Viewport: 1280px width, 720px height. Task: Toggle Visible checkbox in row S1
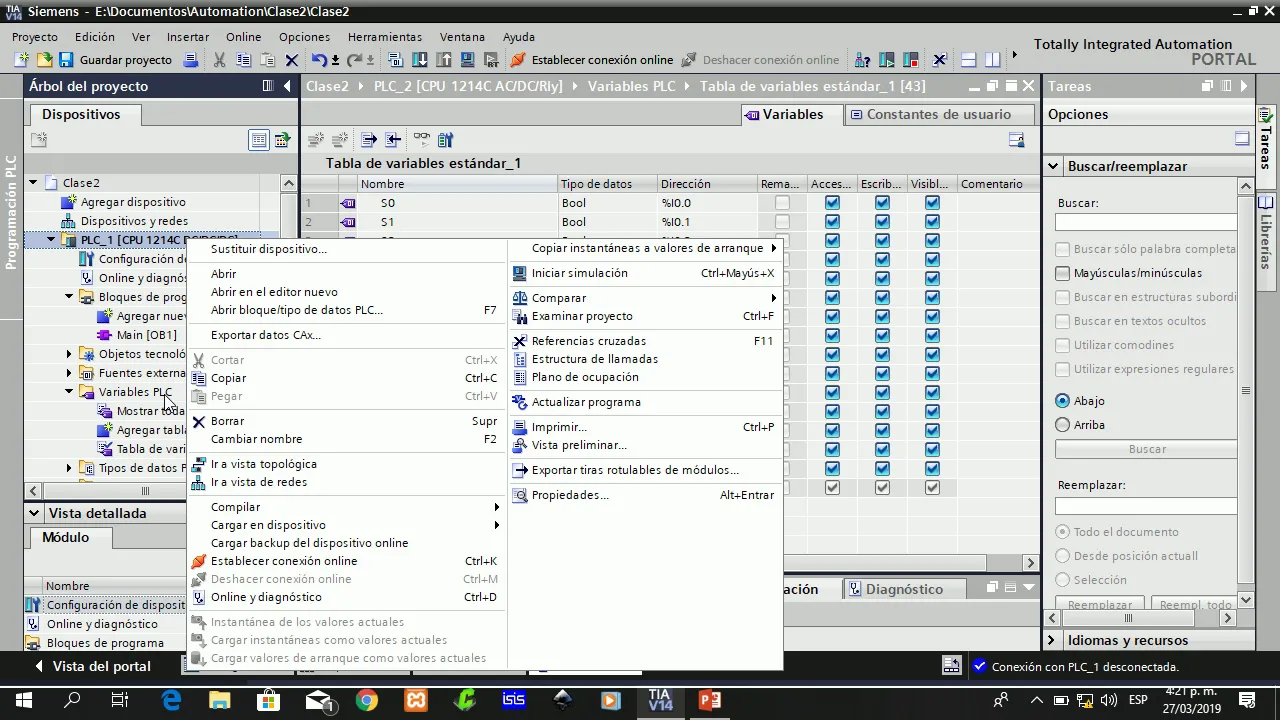[x=932, y=222]
